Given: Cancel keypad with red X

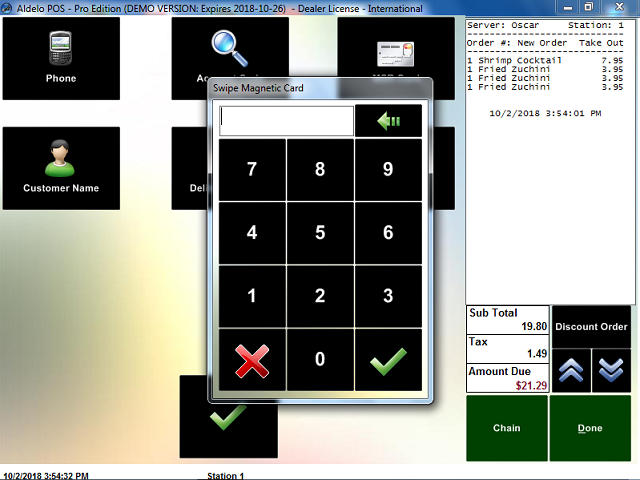Looking at the screenshot, I should (252, 360).
